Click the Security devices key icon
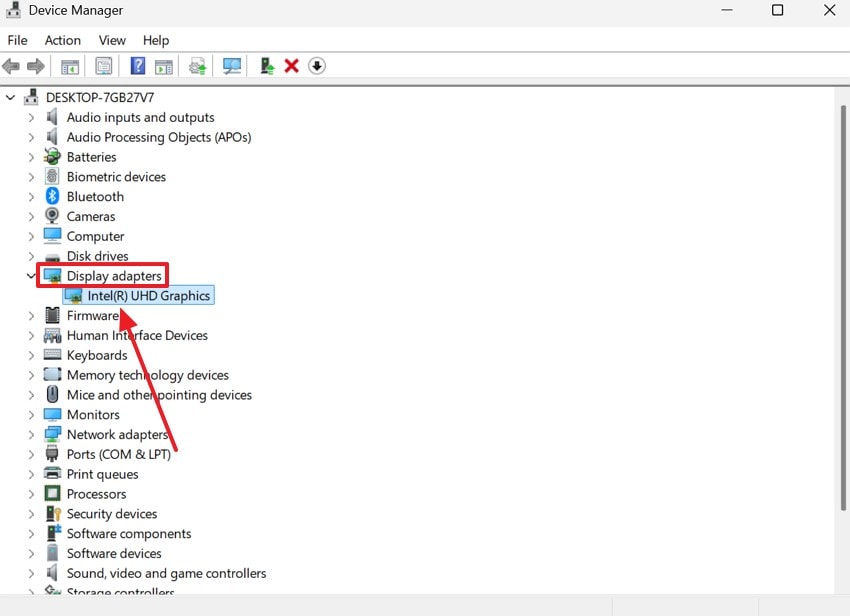The width and height of the screenshot is (850, 616). [x=53, y=514]
